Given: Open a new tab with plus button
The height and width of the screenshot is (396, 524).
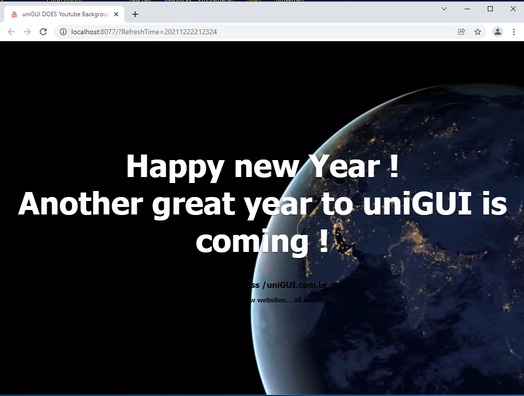Looking at the screenshot, I should click(x=135, y=14).
